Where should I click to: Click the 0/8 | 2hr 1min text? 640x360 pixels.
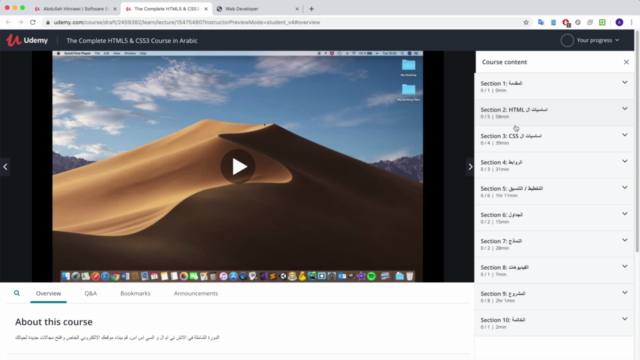[498, 301]
